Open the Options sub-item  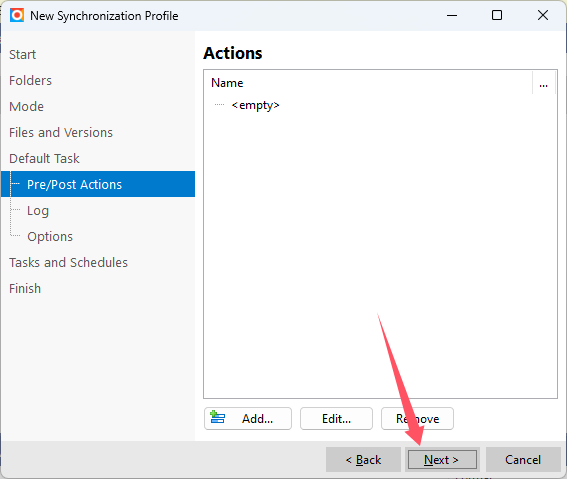point(50,237)
